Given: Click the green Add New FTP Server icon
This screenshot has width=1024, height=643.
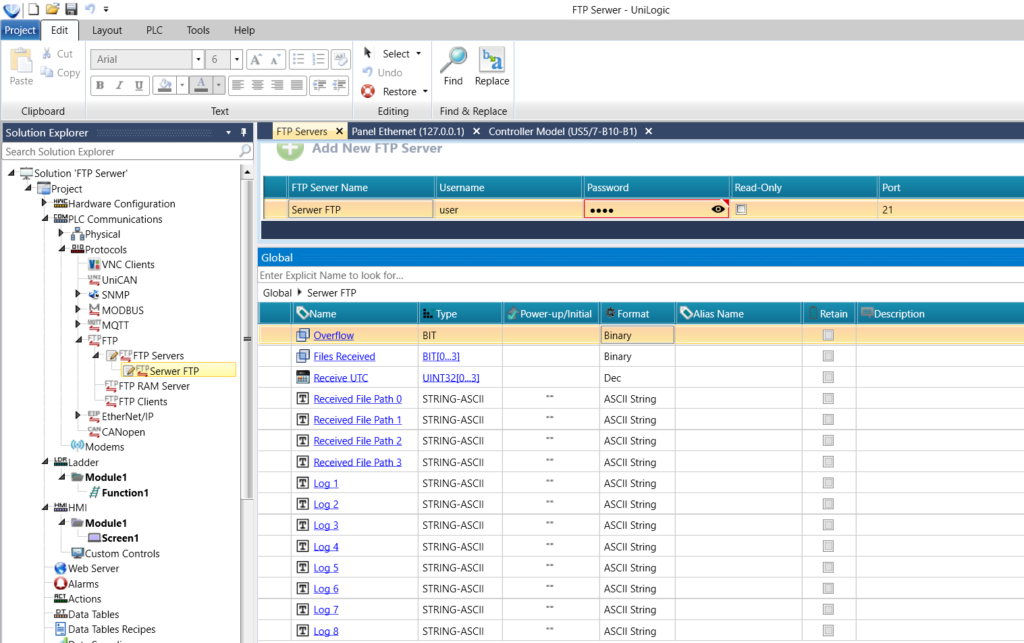Looking at the screenshot, I should 290,151.
